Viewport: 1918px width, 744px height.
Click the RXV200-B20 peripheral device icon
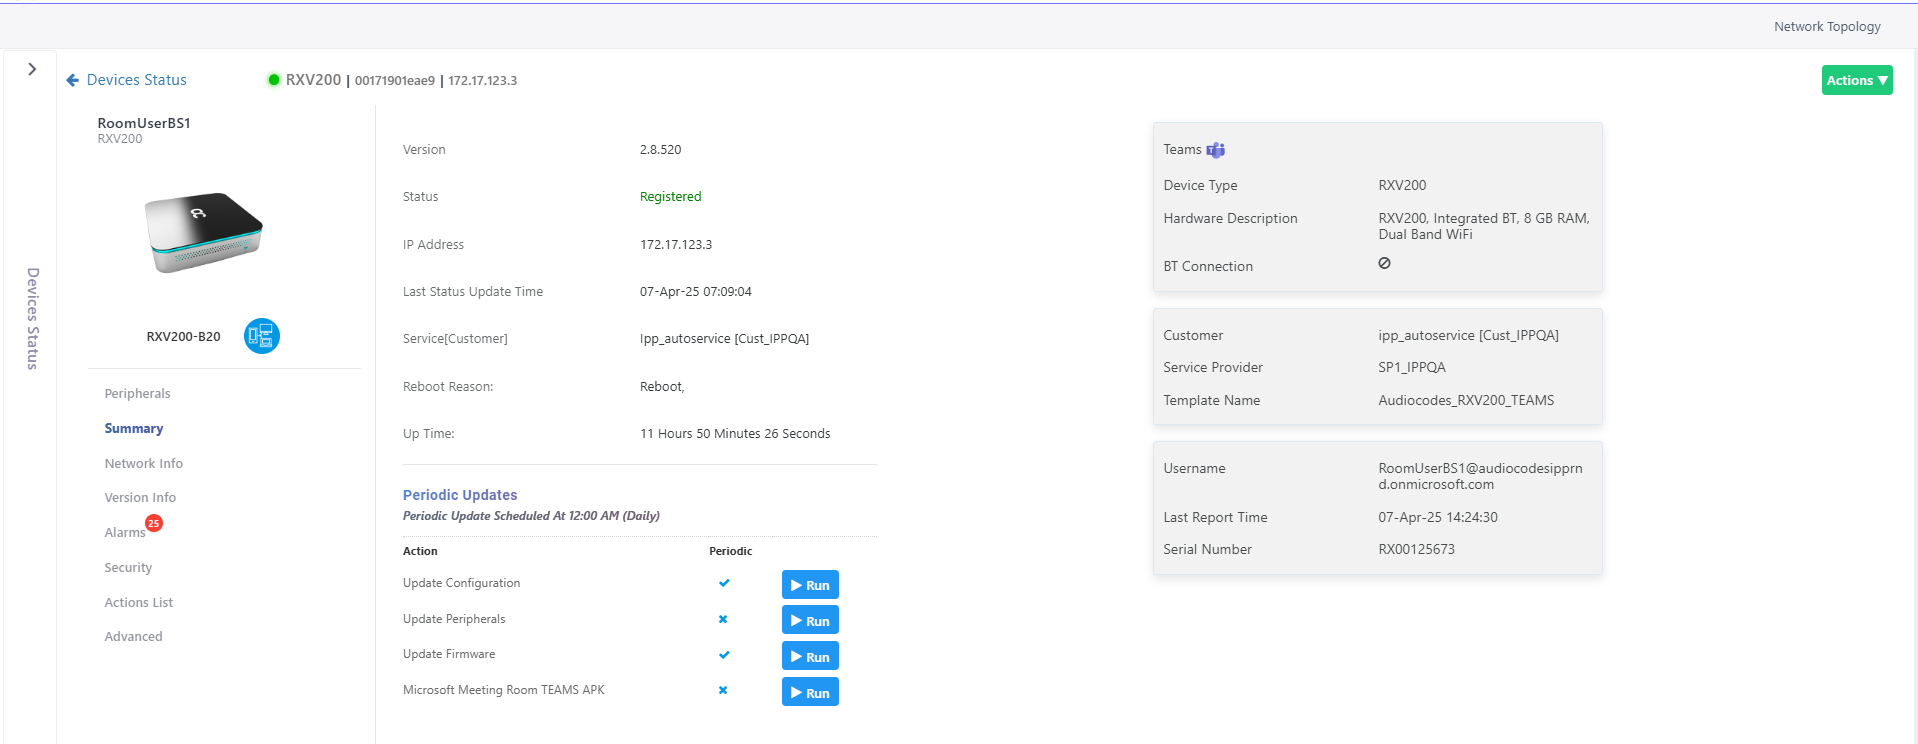coord(262,336)
